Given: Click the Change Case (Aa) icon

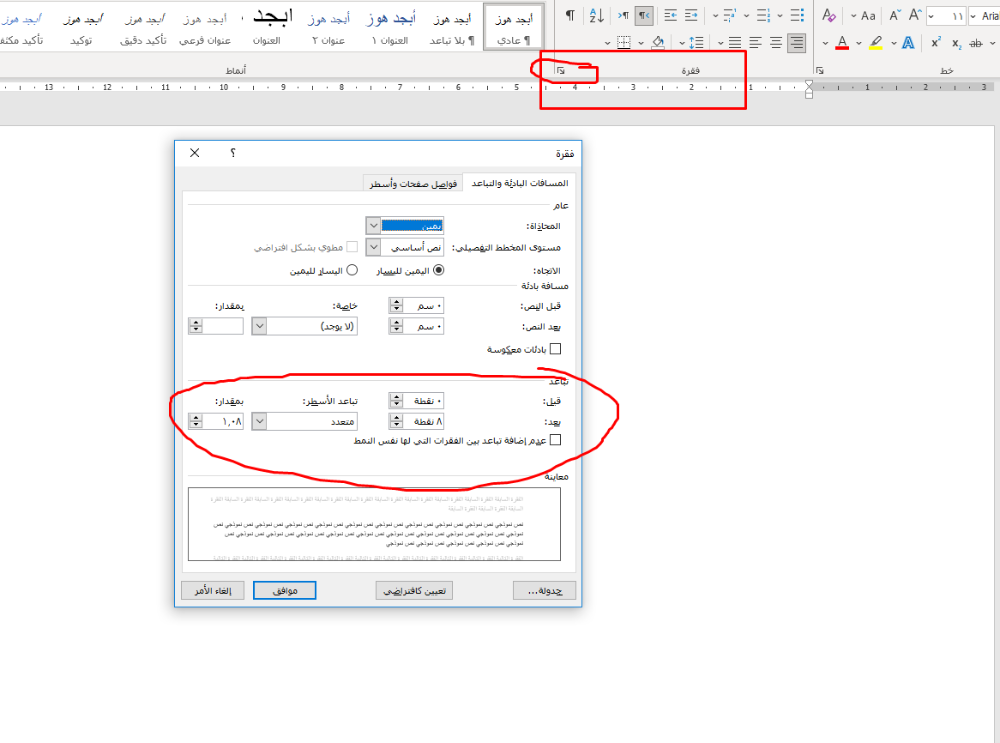Looking at the screenshot, I should (x=868, y=16).
